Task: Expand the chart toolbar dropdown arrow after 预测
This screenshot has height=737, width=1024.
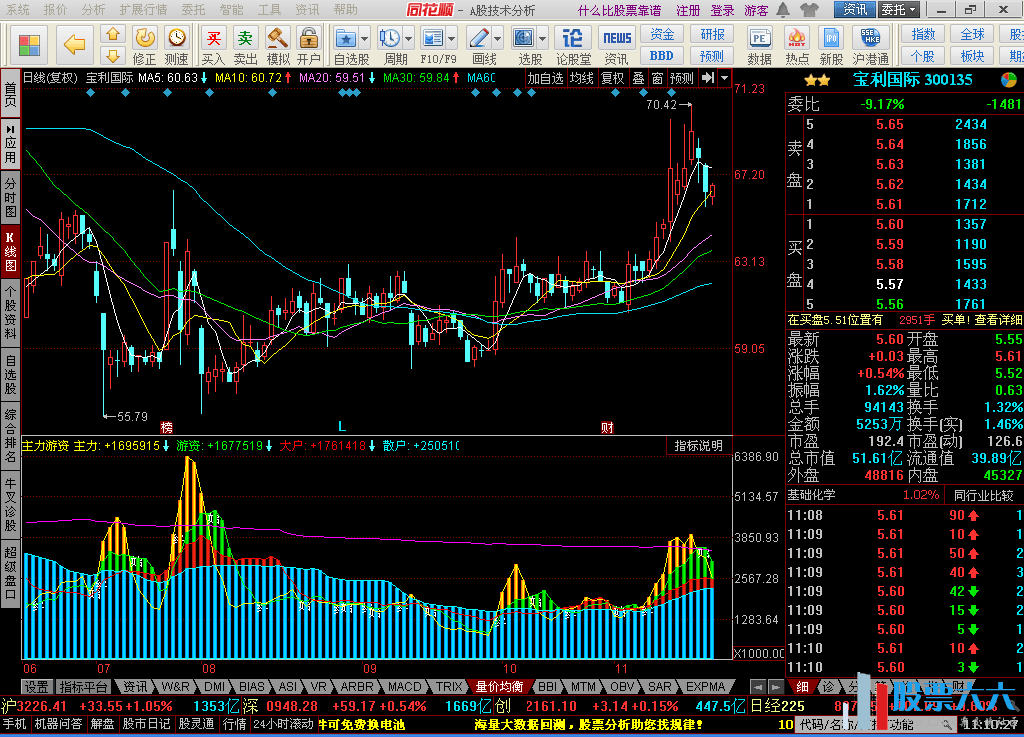Action: (x=722, y=78)
